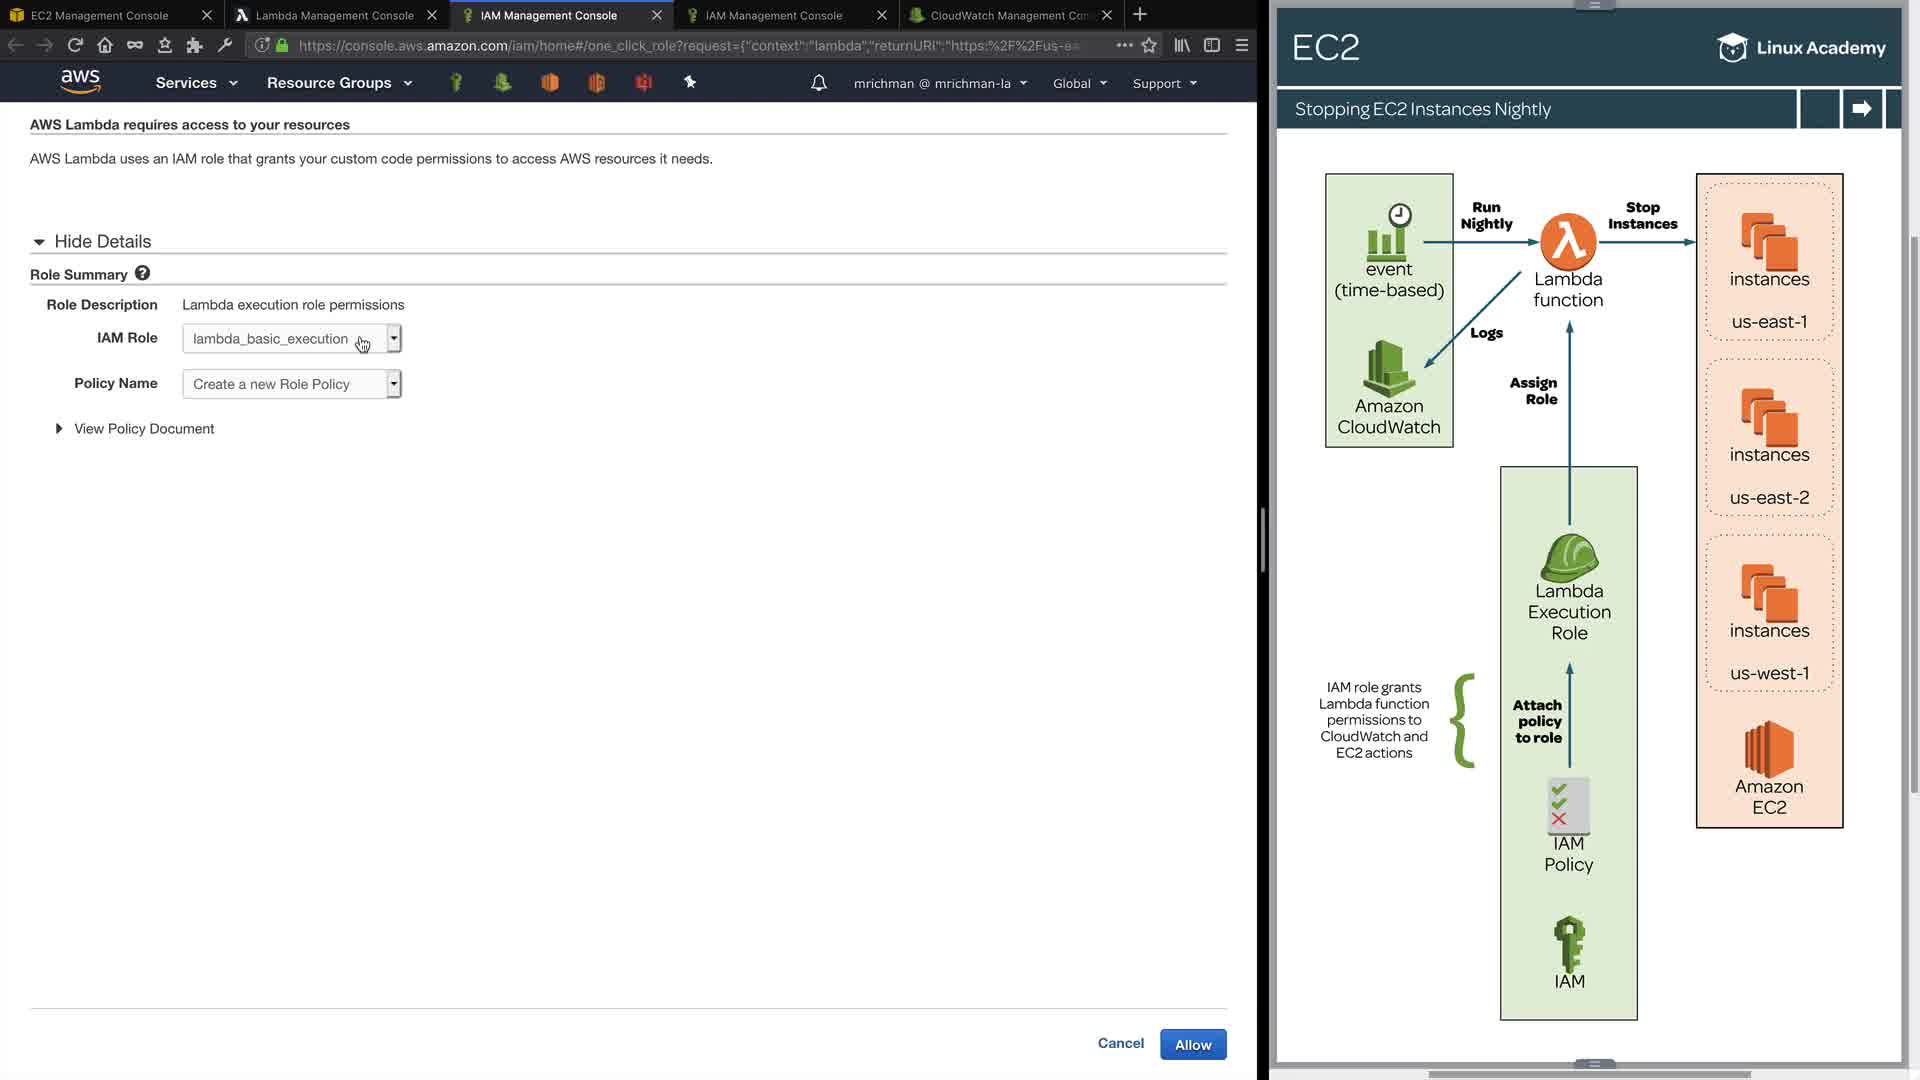
Task: Open the IAM Role dropdown
Action: coord(292,339)
